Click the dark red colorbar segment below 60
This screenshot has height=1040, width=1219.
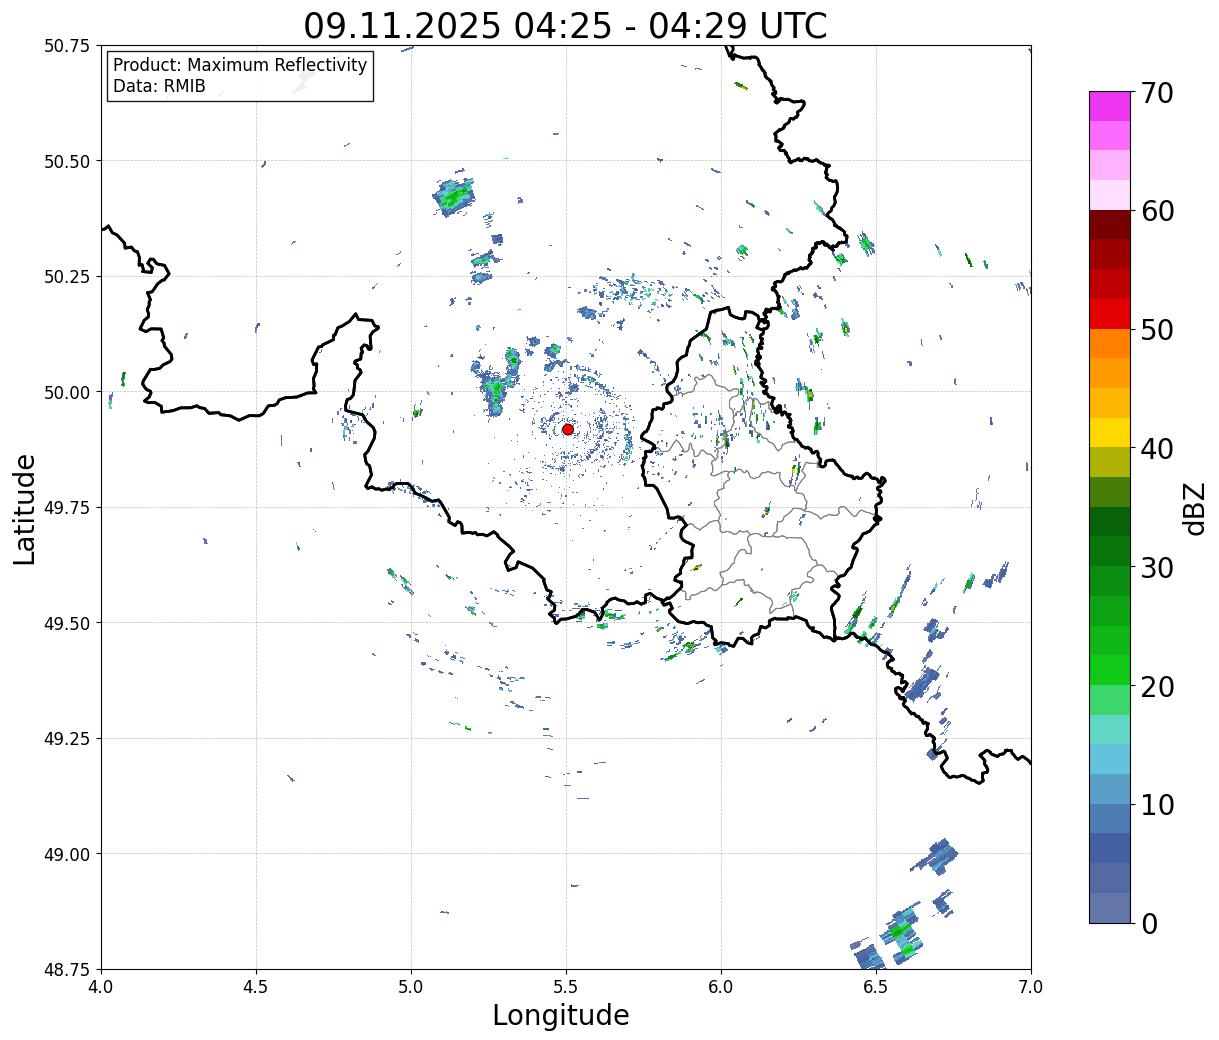pos(1110,225)
